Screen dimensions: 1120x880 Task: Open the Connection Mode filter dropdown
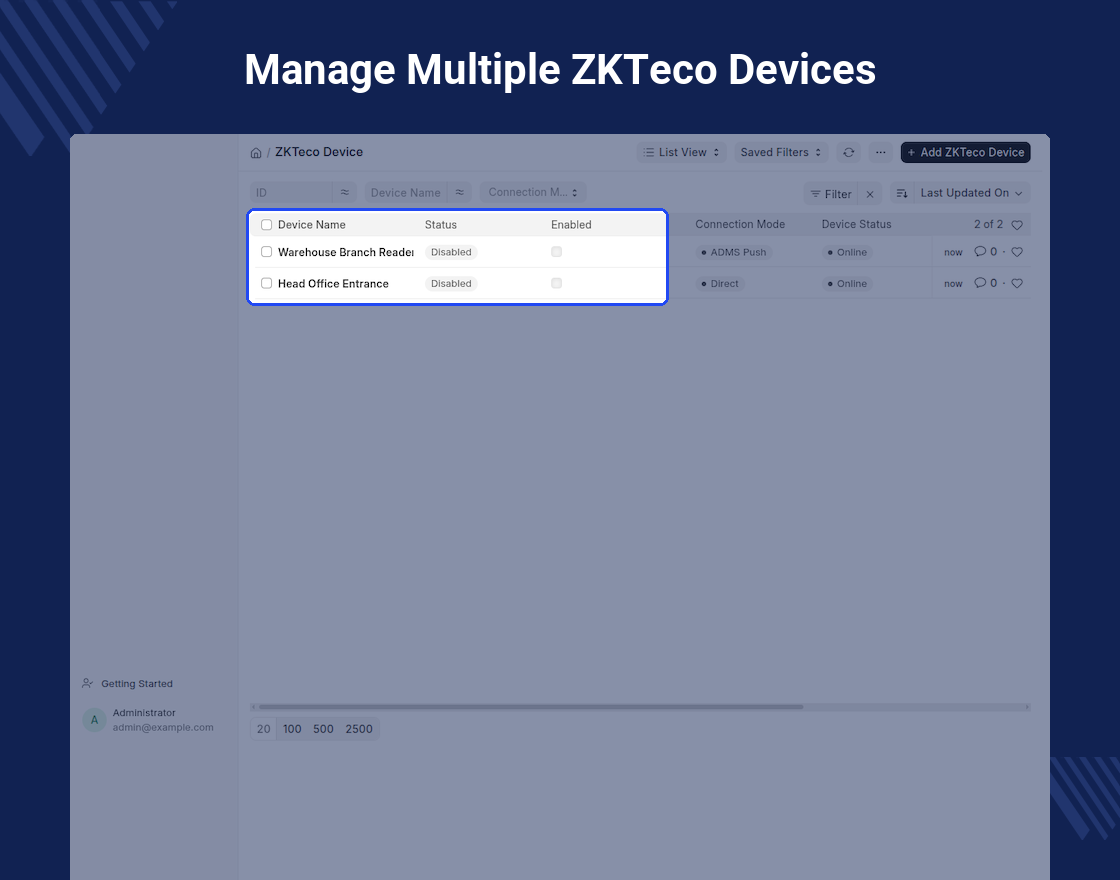click(533, 192)
